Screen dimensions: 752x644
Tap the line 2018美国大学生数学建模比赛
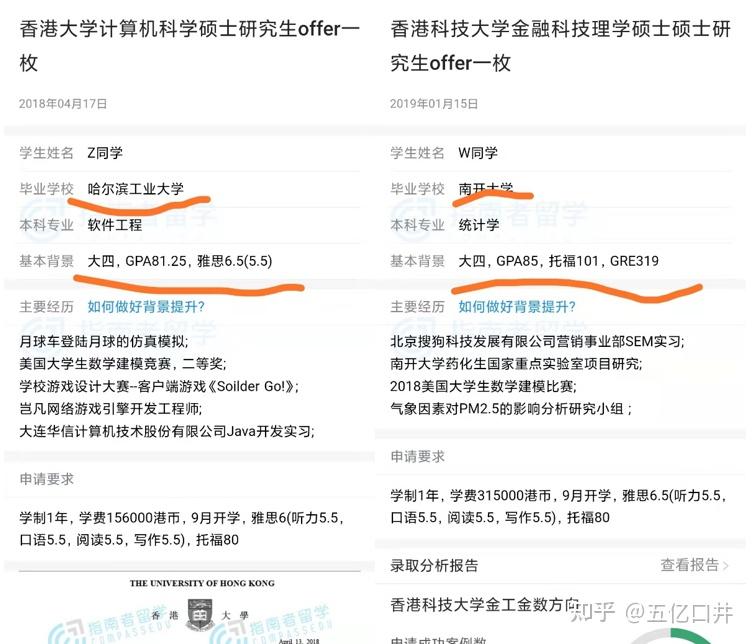[x=483, y=386]
